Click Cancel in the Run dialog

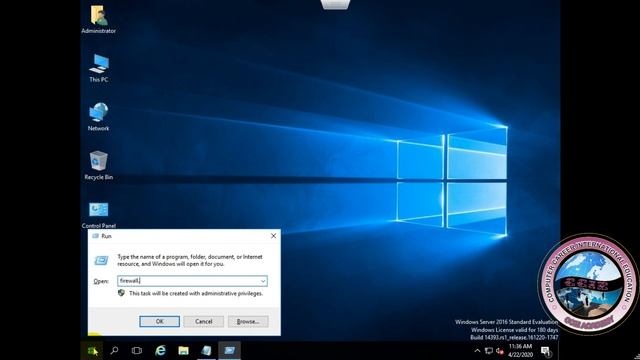point(204,321)
